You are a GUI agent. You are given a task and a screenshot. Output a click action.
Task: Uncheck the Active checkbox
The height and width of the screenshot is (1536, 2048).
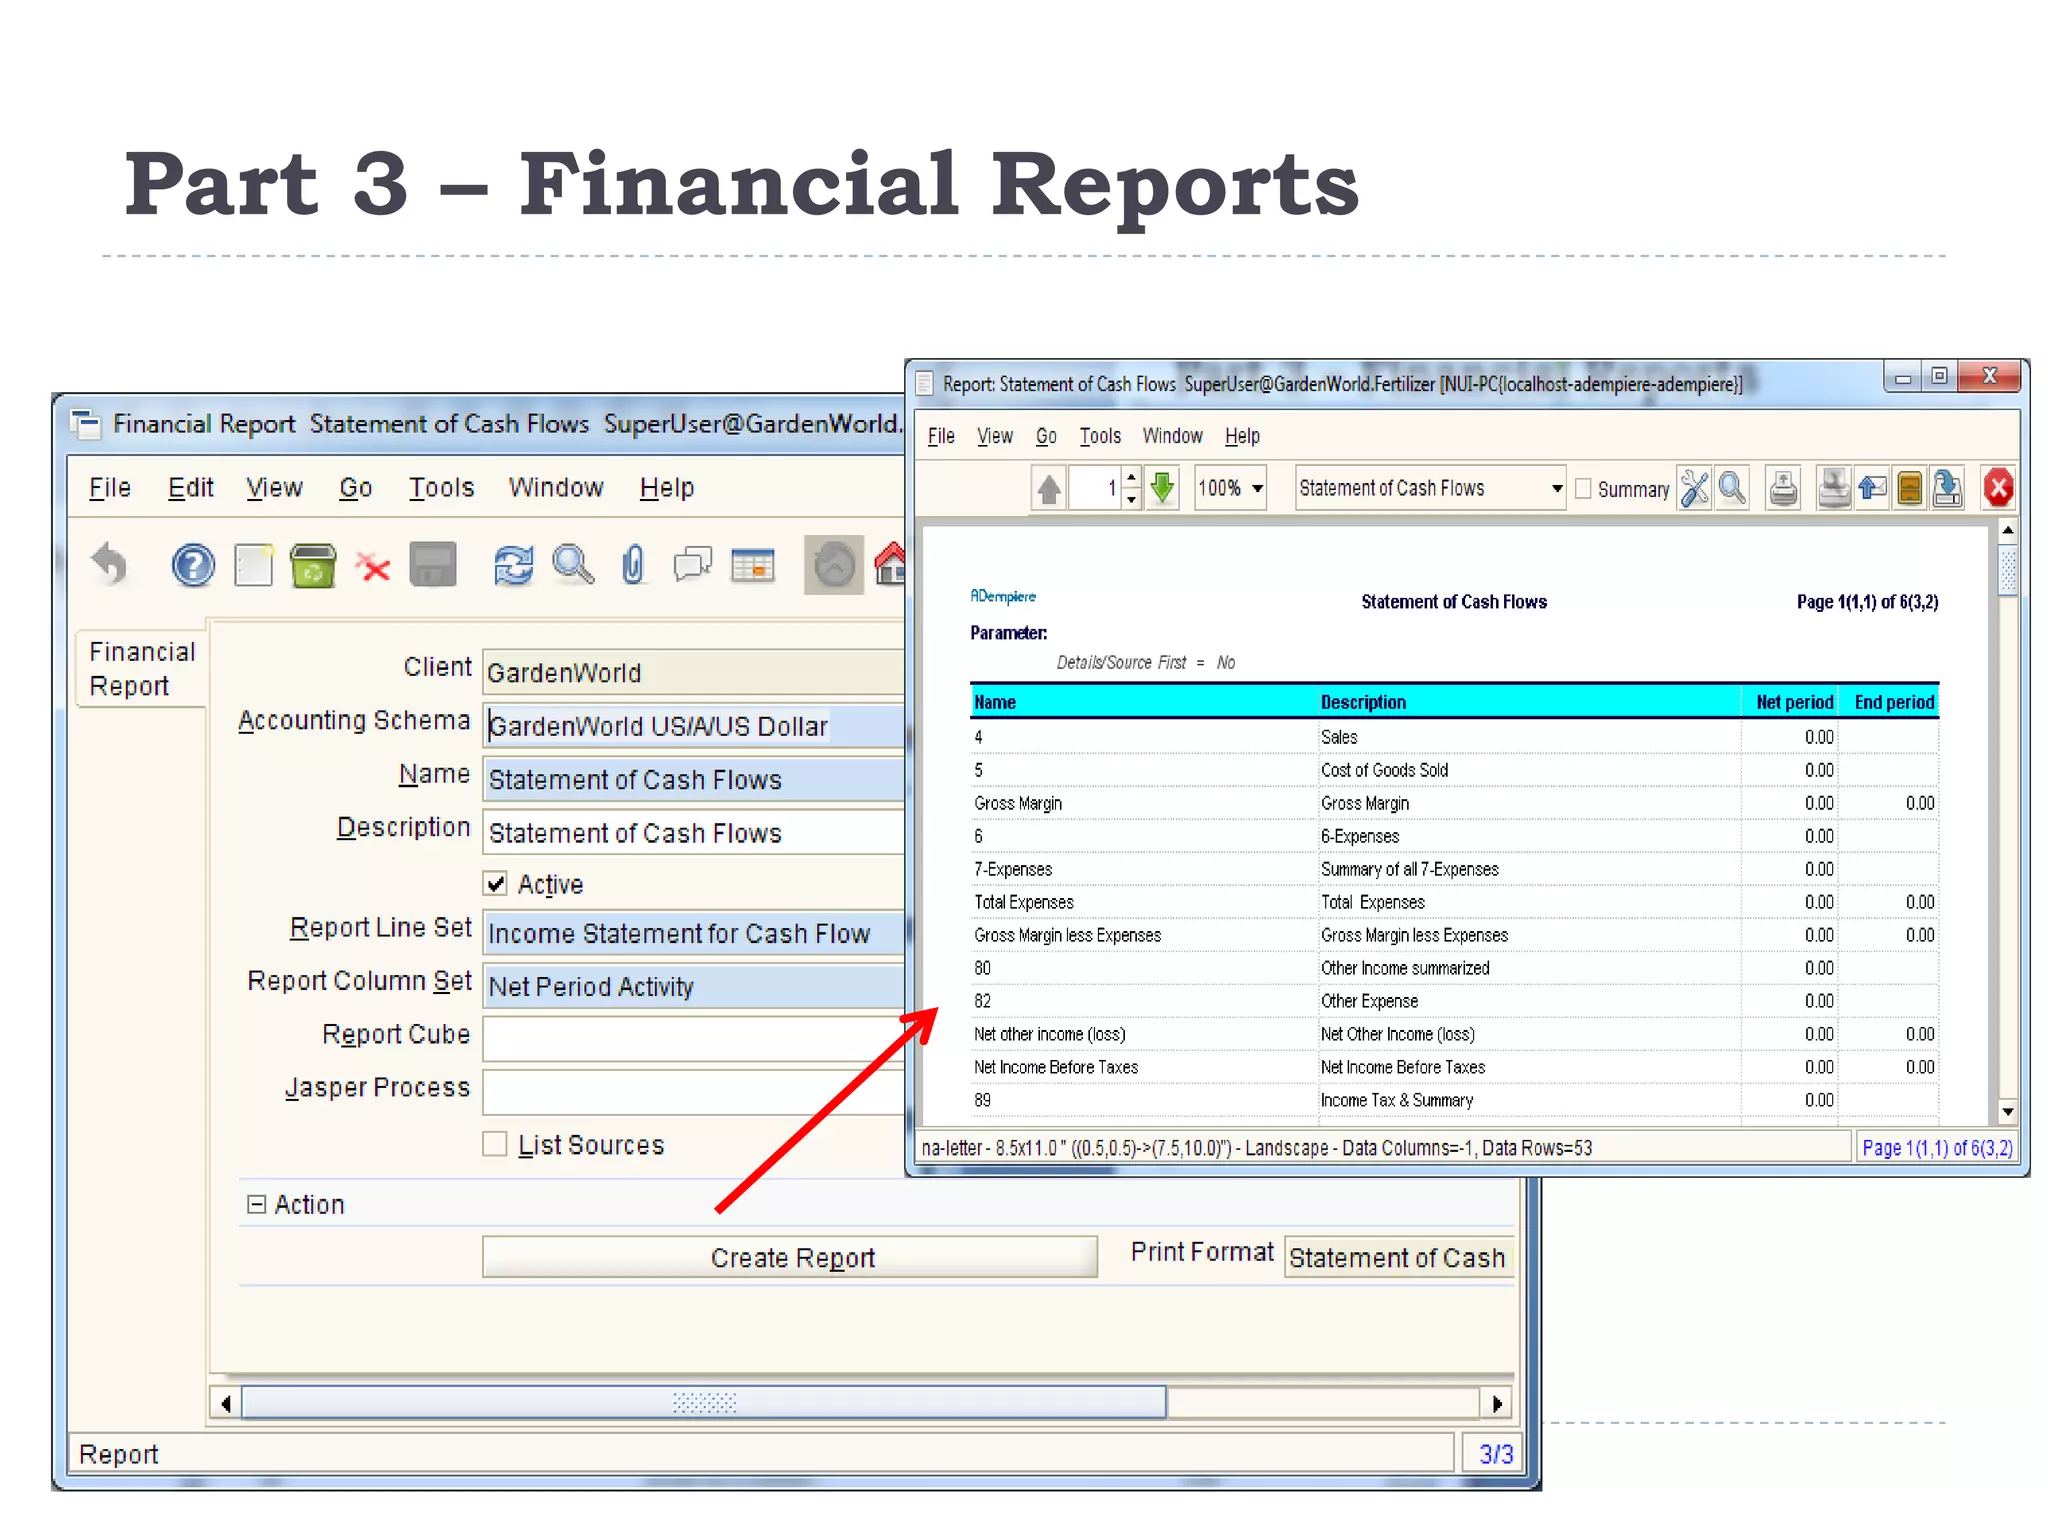coord(495,884)
